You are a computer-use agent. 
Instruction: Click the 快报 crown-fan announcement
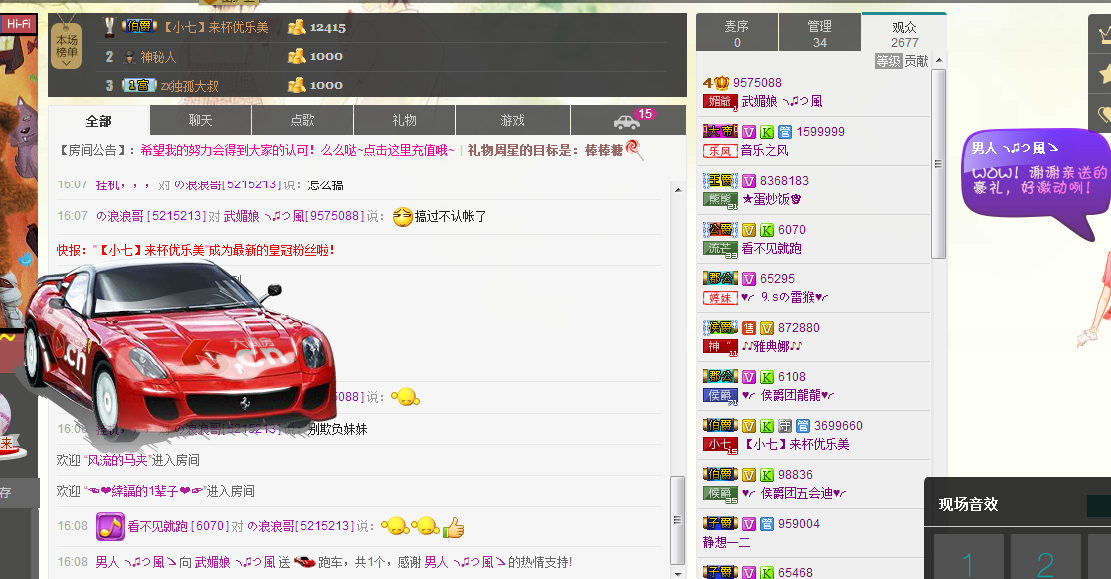click(196, 250)
